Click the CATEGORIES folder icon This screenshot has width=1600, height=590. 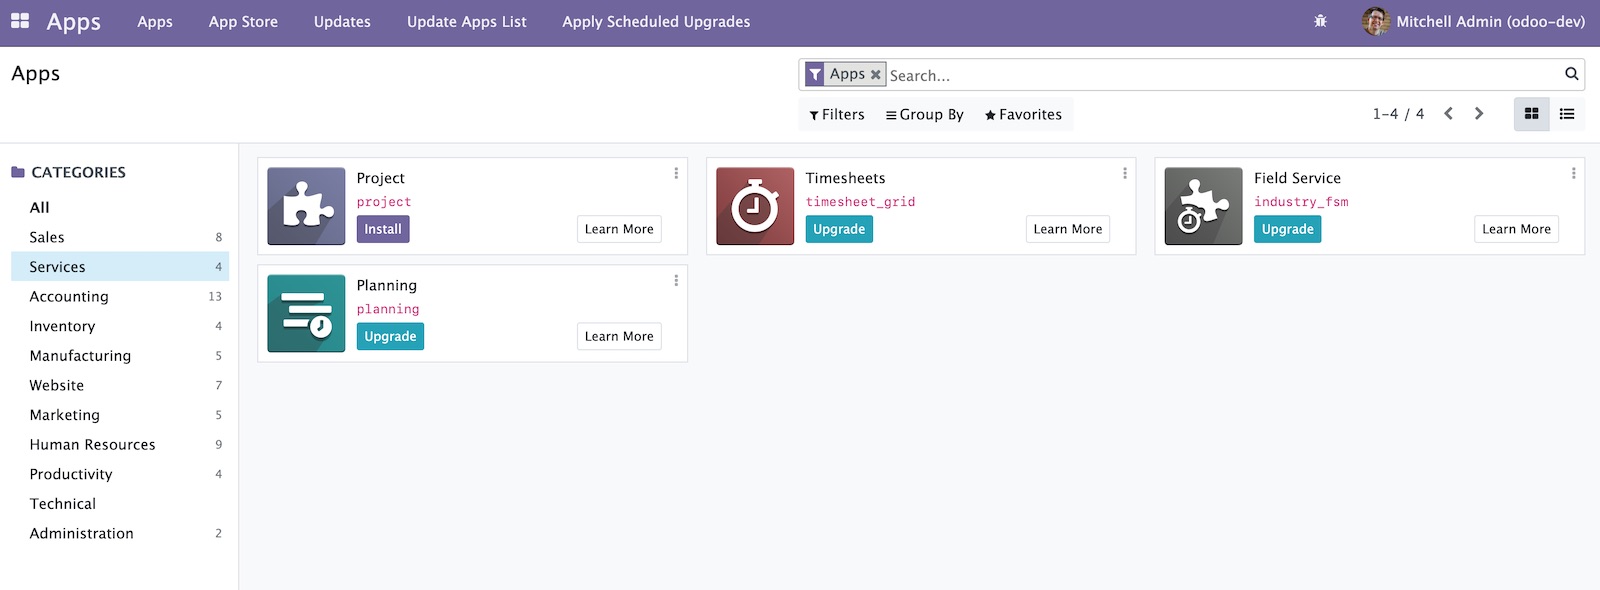pyautogui.click(x=18, y=172)
